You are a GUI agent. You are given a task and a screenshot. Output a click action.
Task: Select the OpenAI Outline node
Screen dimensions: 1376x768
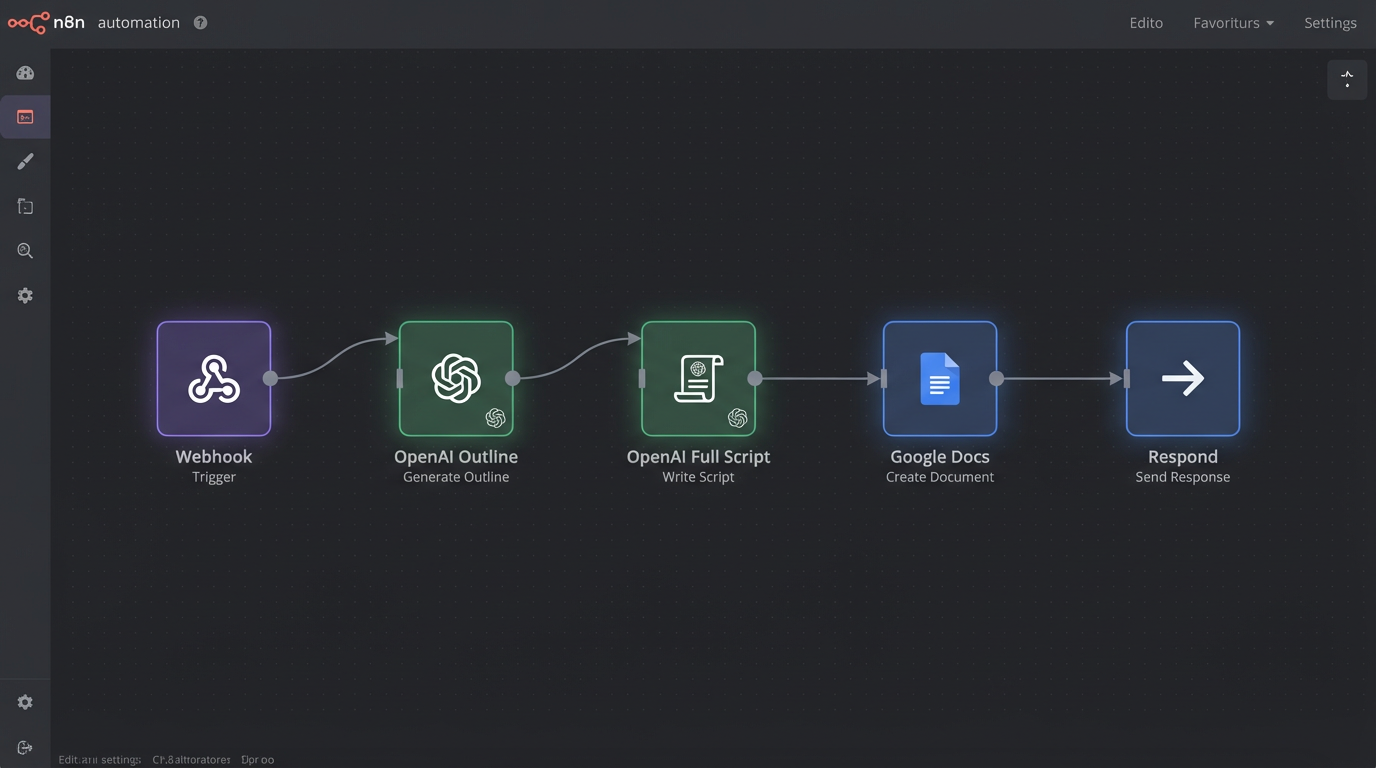tap(456, 378)
